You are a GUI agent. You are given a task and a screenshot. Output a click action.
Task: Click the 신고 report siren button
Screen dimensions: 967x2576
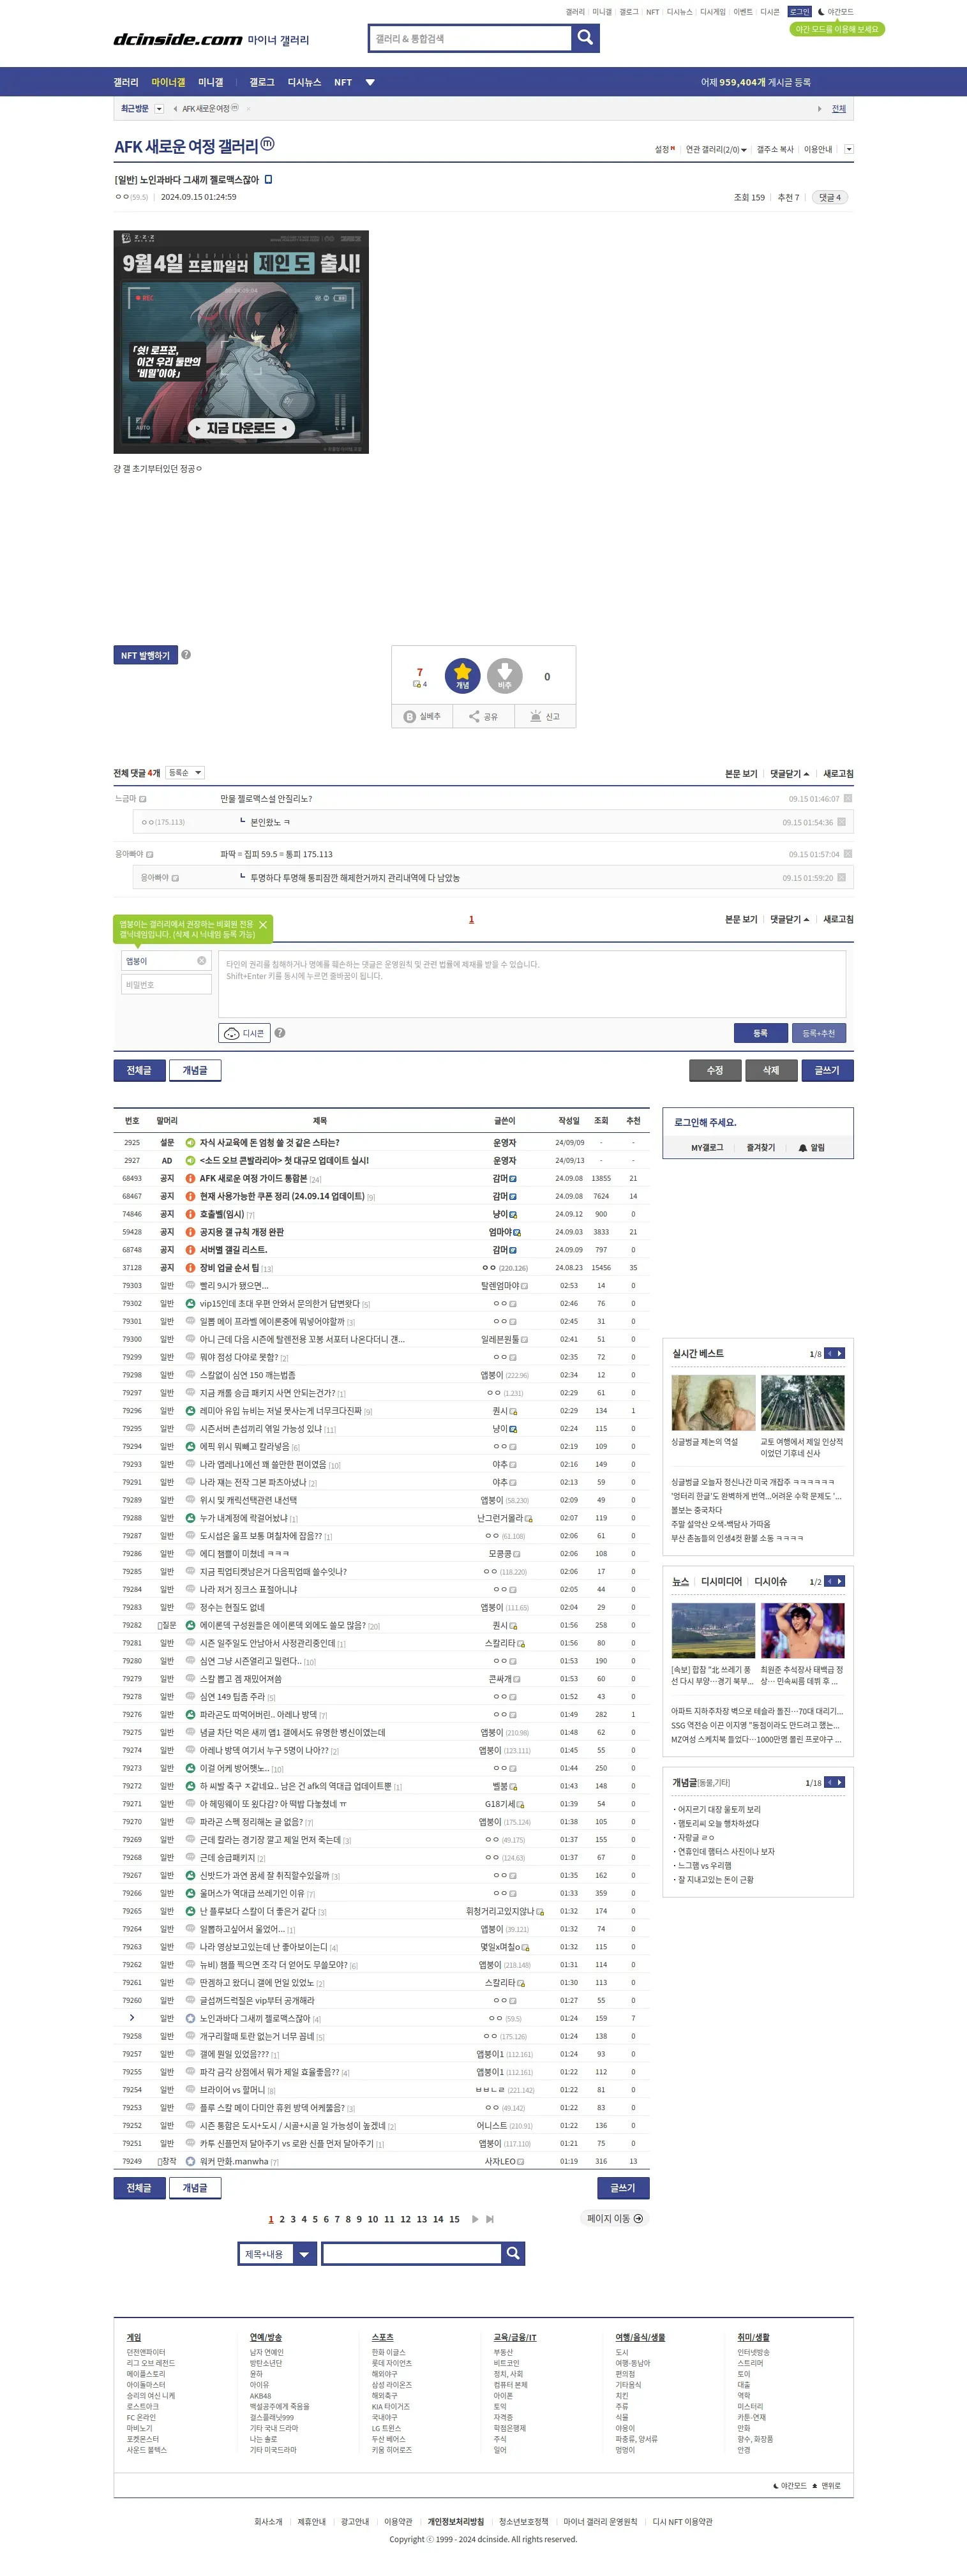(x=545, y=716)
